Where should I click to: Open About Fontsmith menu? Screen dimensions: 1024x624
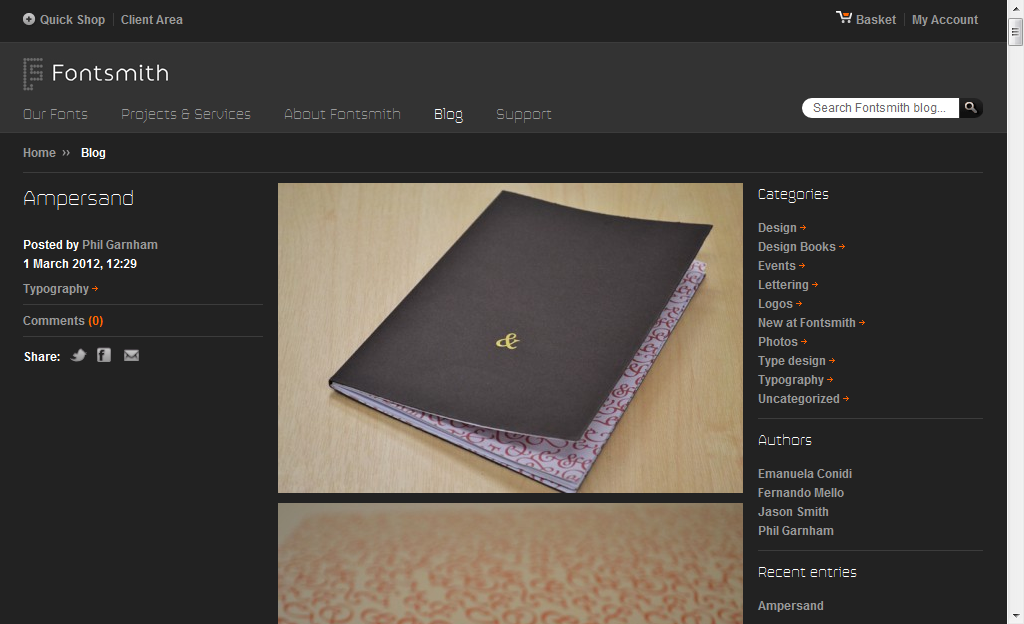(x=342, y=114)
